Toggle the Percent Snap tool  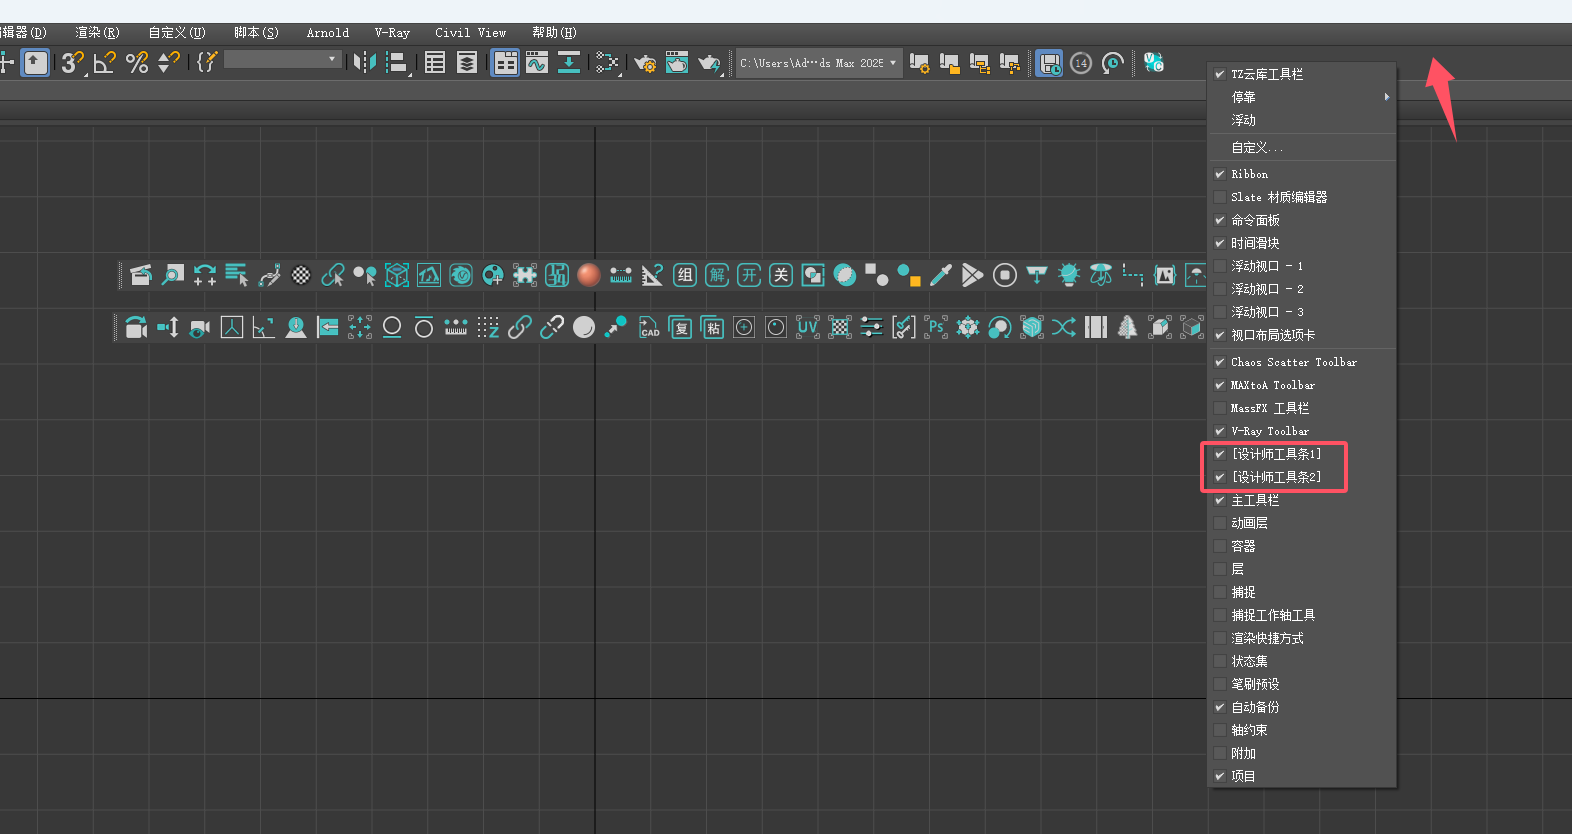pyautogui.click(x=137, y=63)
